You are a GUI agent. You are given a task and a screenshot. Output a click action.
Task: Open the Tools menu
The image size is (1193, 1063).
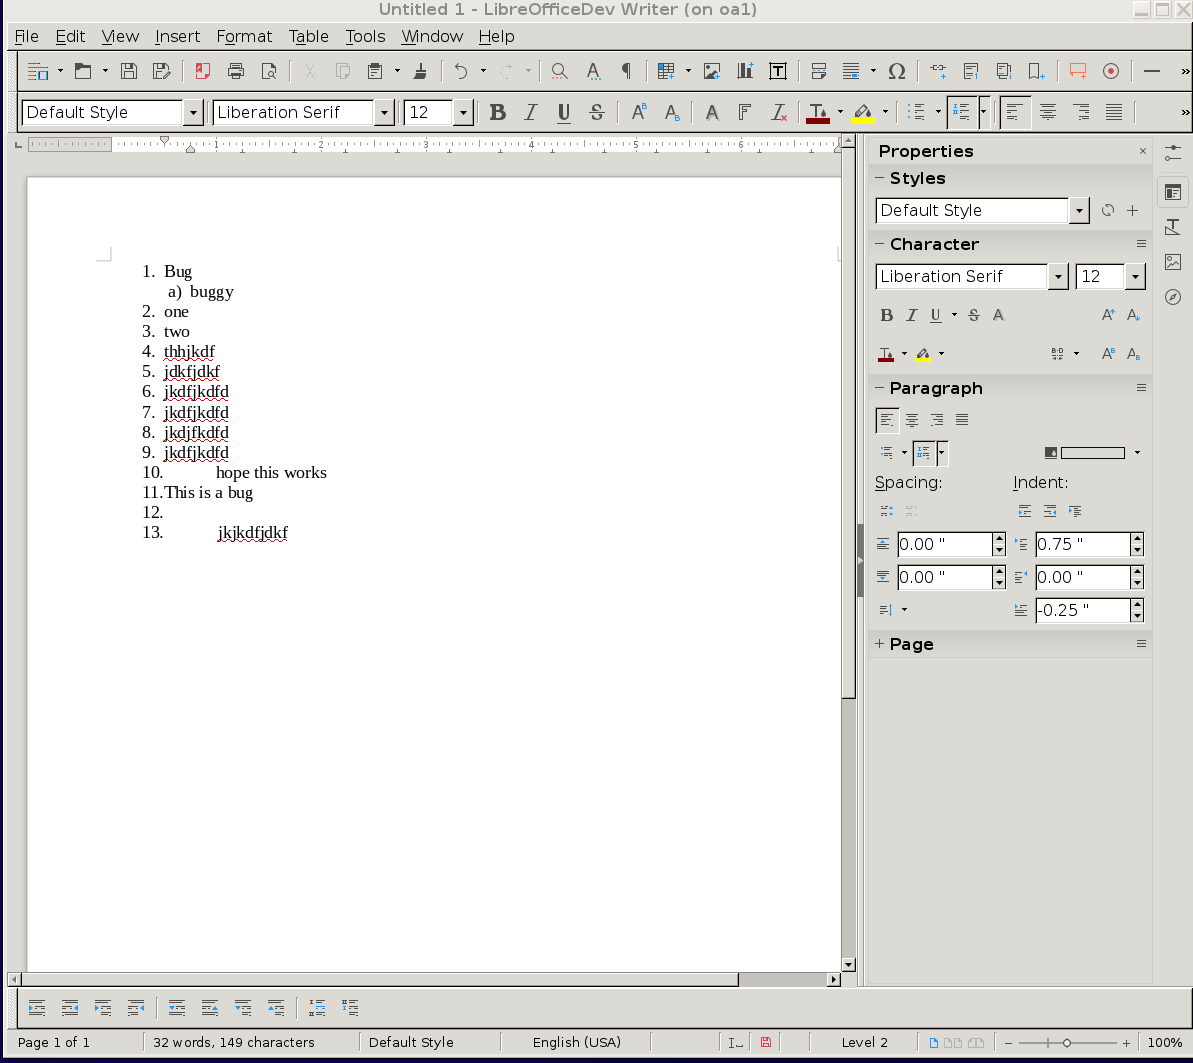(x=365, y=37)
